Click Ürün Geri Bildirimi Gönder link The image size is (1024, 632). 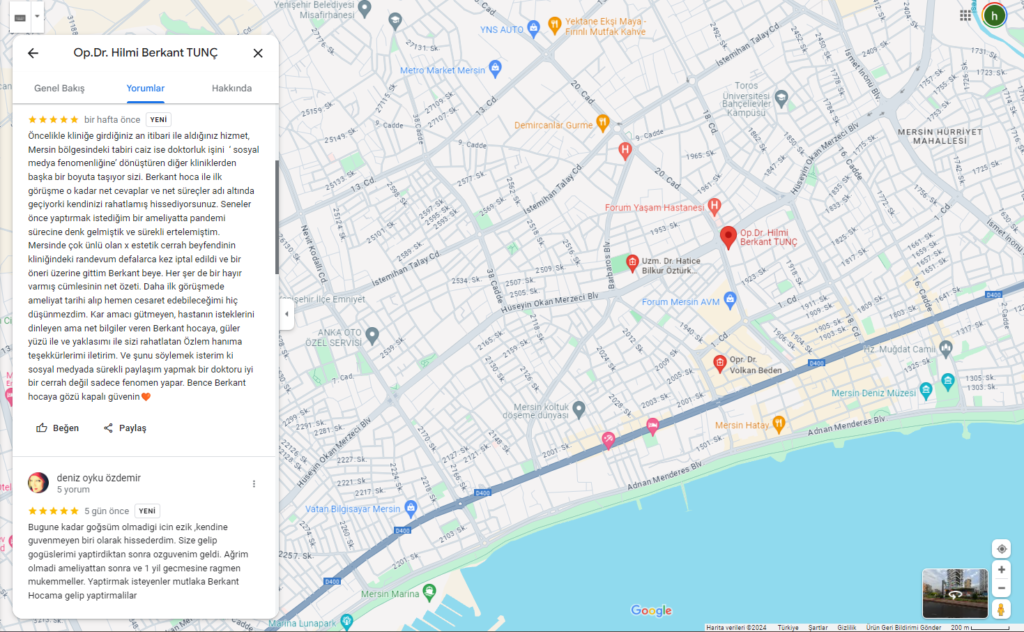903,627
